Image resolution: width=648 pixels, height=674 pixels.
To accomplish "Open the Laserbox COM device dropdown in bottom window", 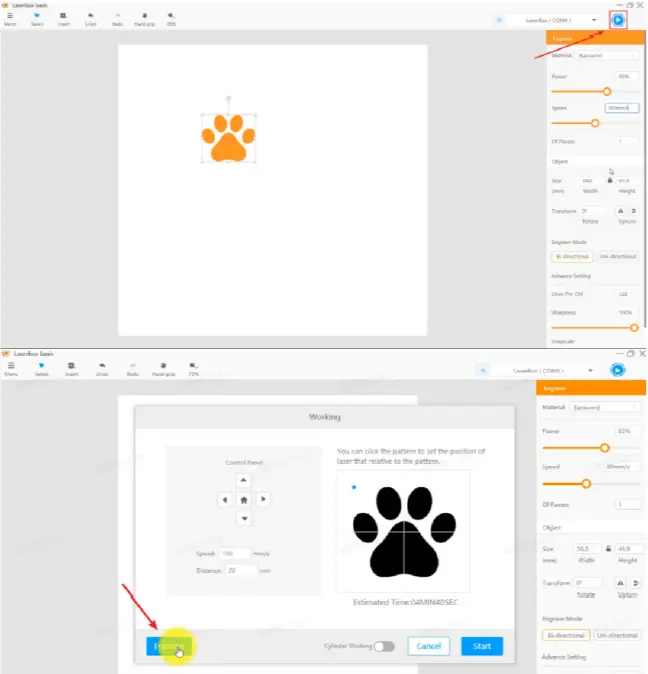I will point(546,371).
